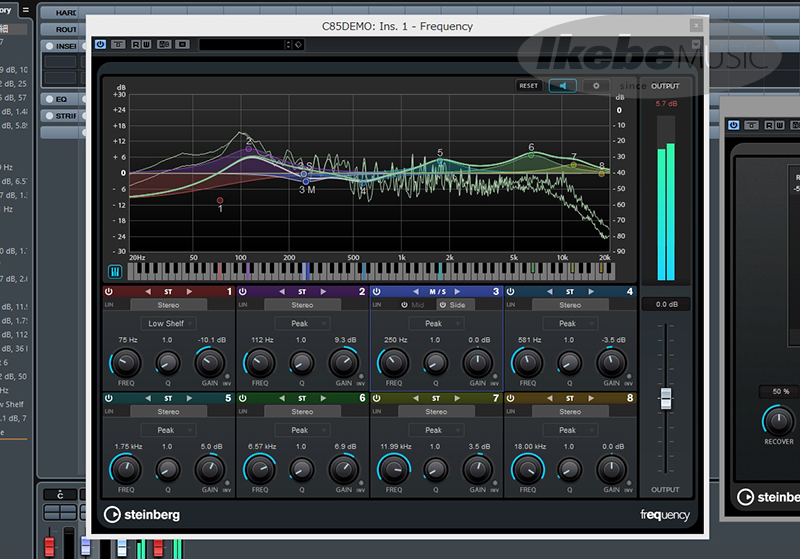This screenshot has height=559, width=800.
Task: Open band 5 Peak filter type dropdown
Action: (168, 430)
